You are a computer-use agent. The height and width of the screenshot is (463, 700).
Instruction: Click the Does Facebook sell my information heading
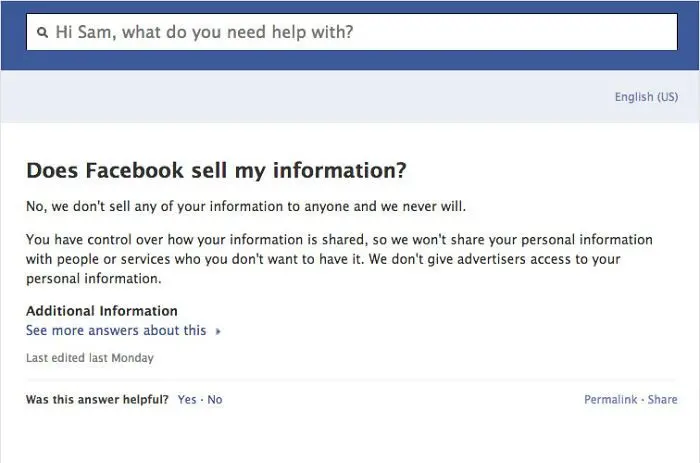[216, 171]
